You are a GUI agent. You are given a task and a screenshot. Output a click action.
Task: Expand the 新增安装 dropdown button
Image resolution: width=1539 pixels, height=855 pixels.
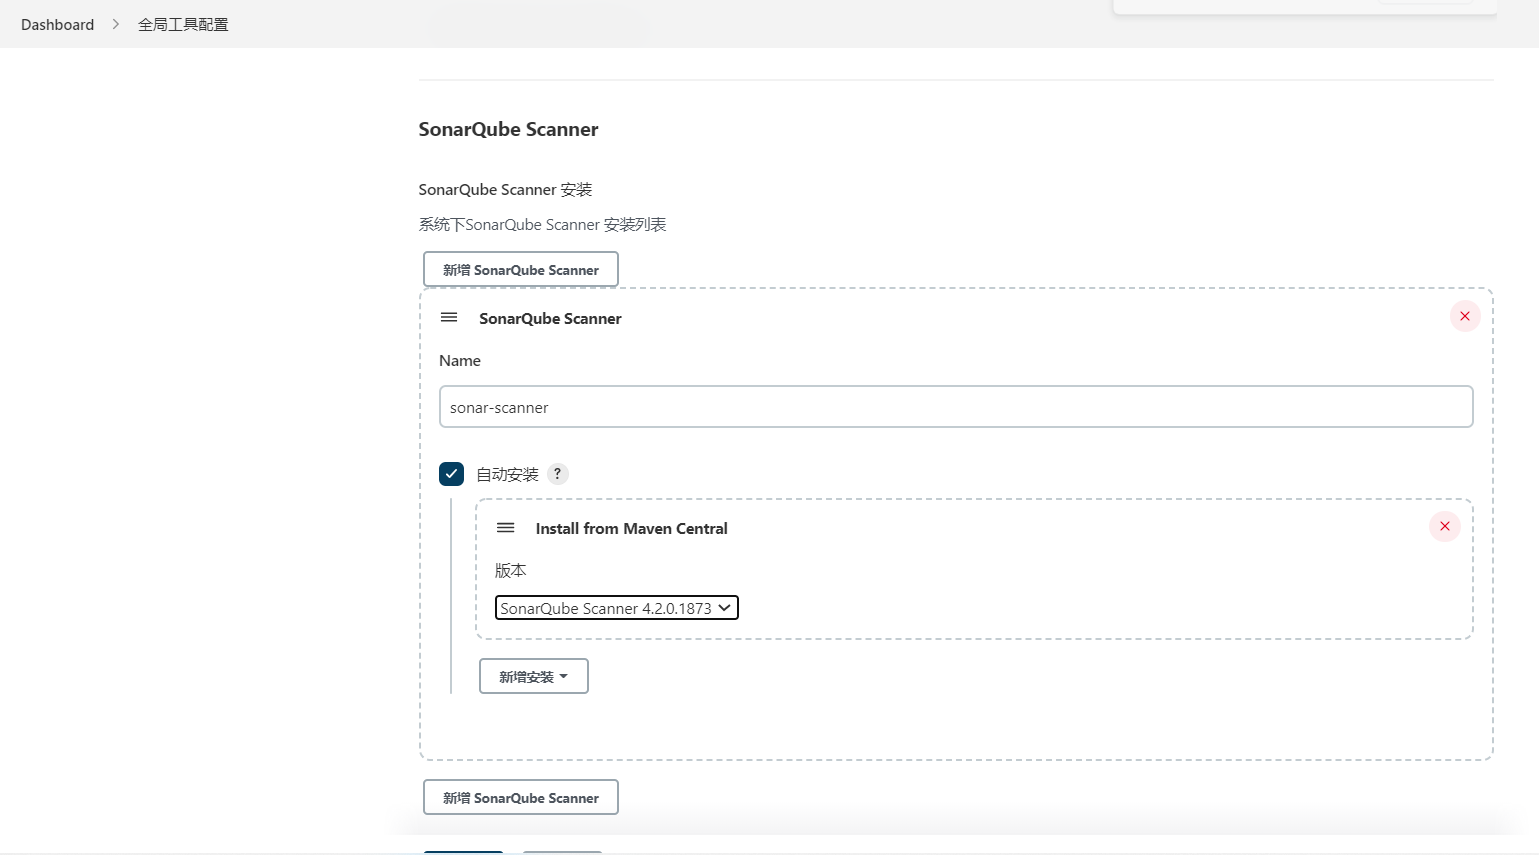[533, 676]
